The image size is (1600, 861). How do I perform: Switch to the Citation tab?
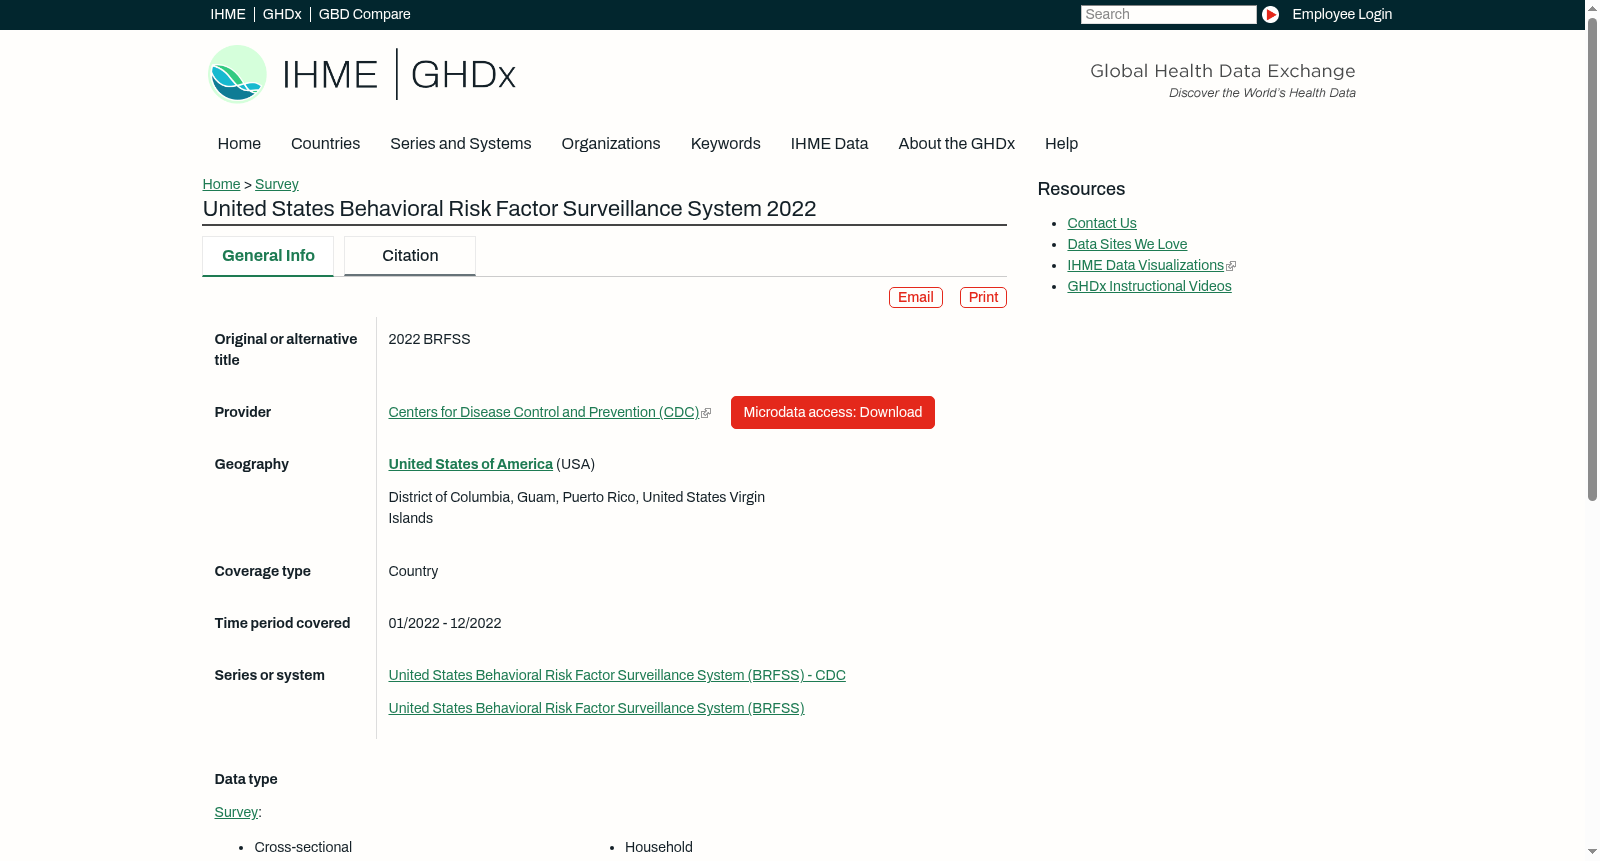point(410,256)
